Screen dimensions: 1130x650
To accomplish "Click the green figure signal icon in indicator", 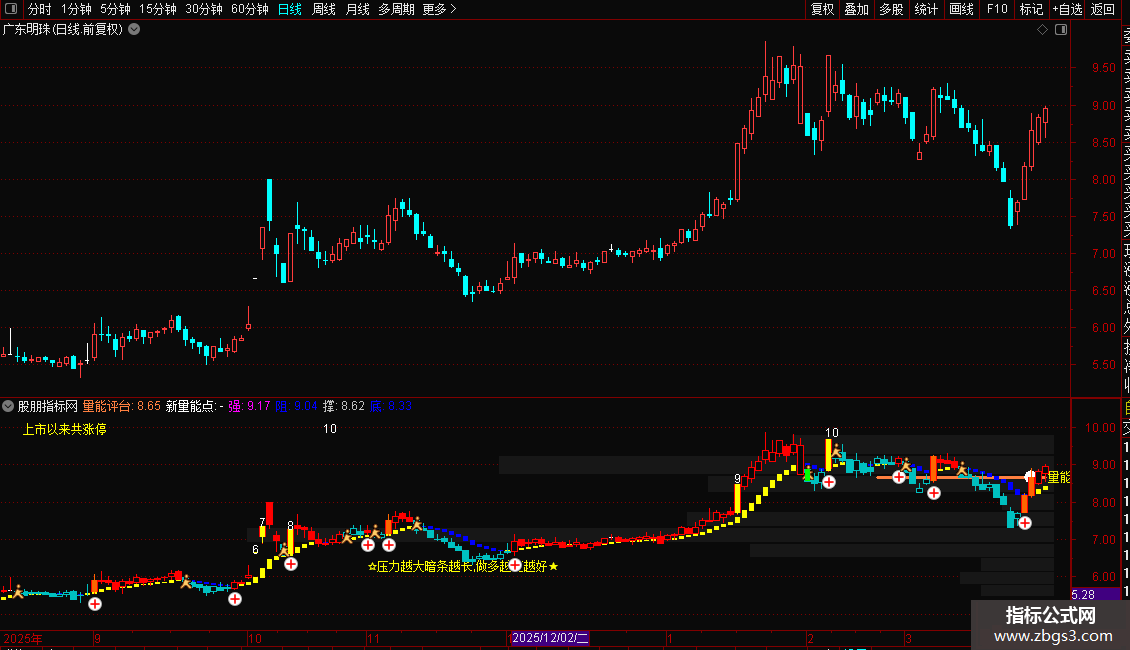I will [x=809, y=474].
